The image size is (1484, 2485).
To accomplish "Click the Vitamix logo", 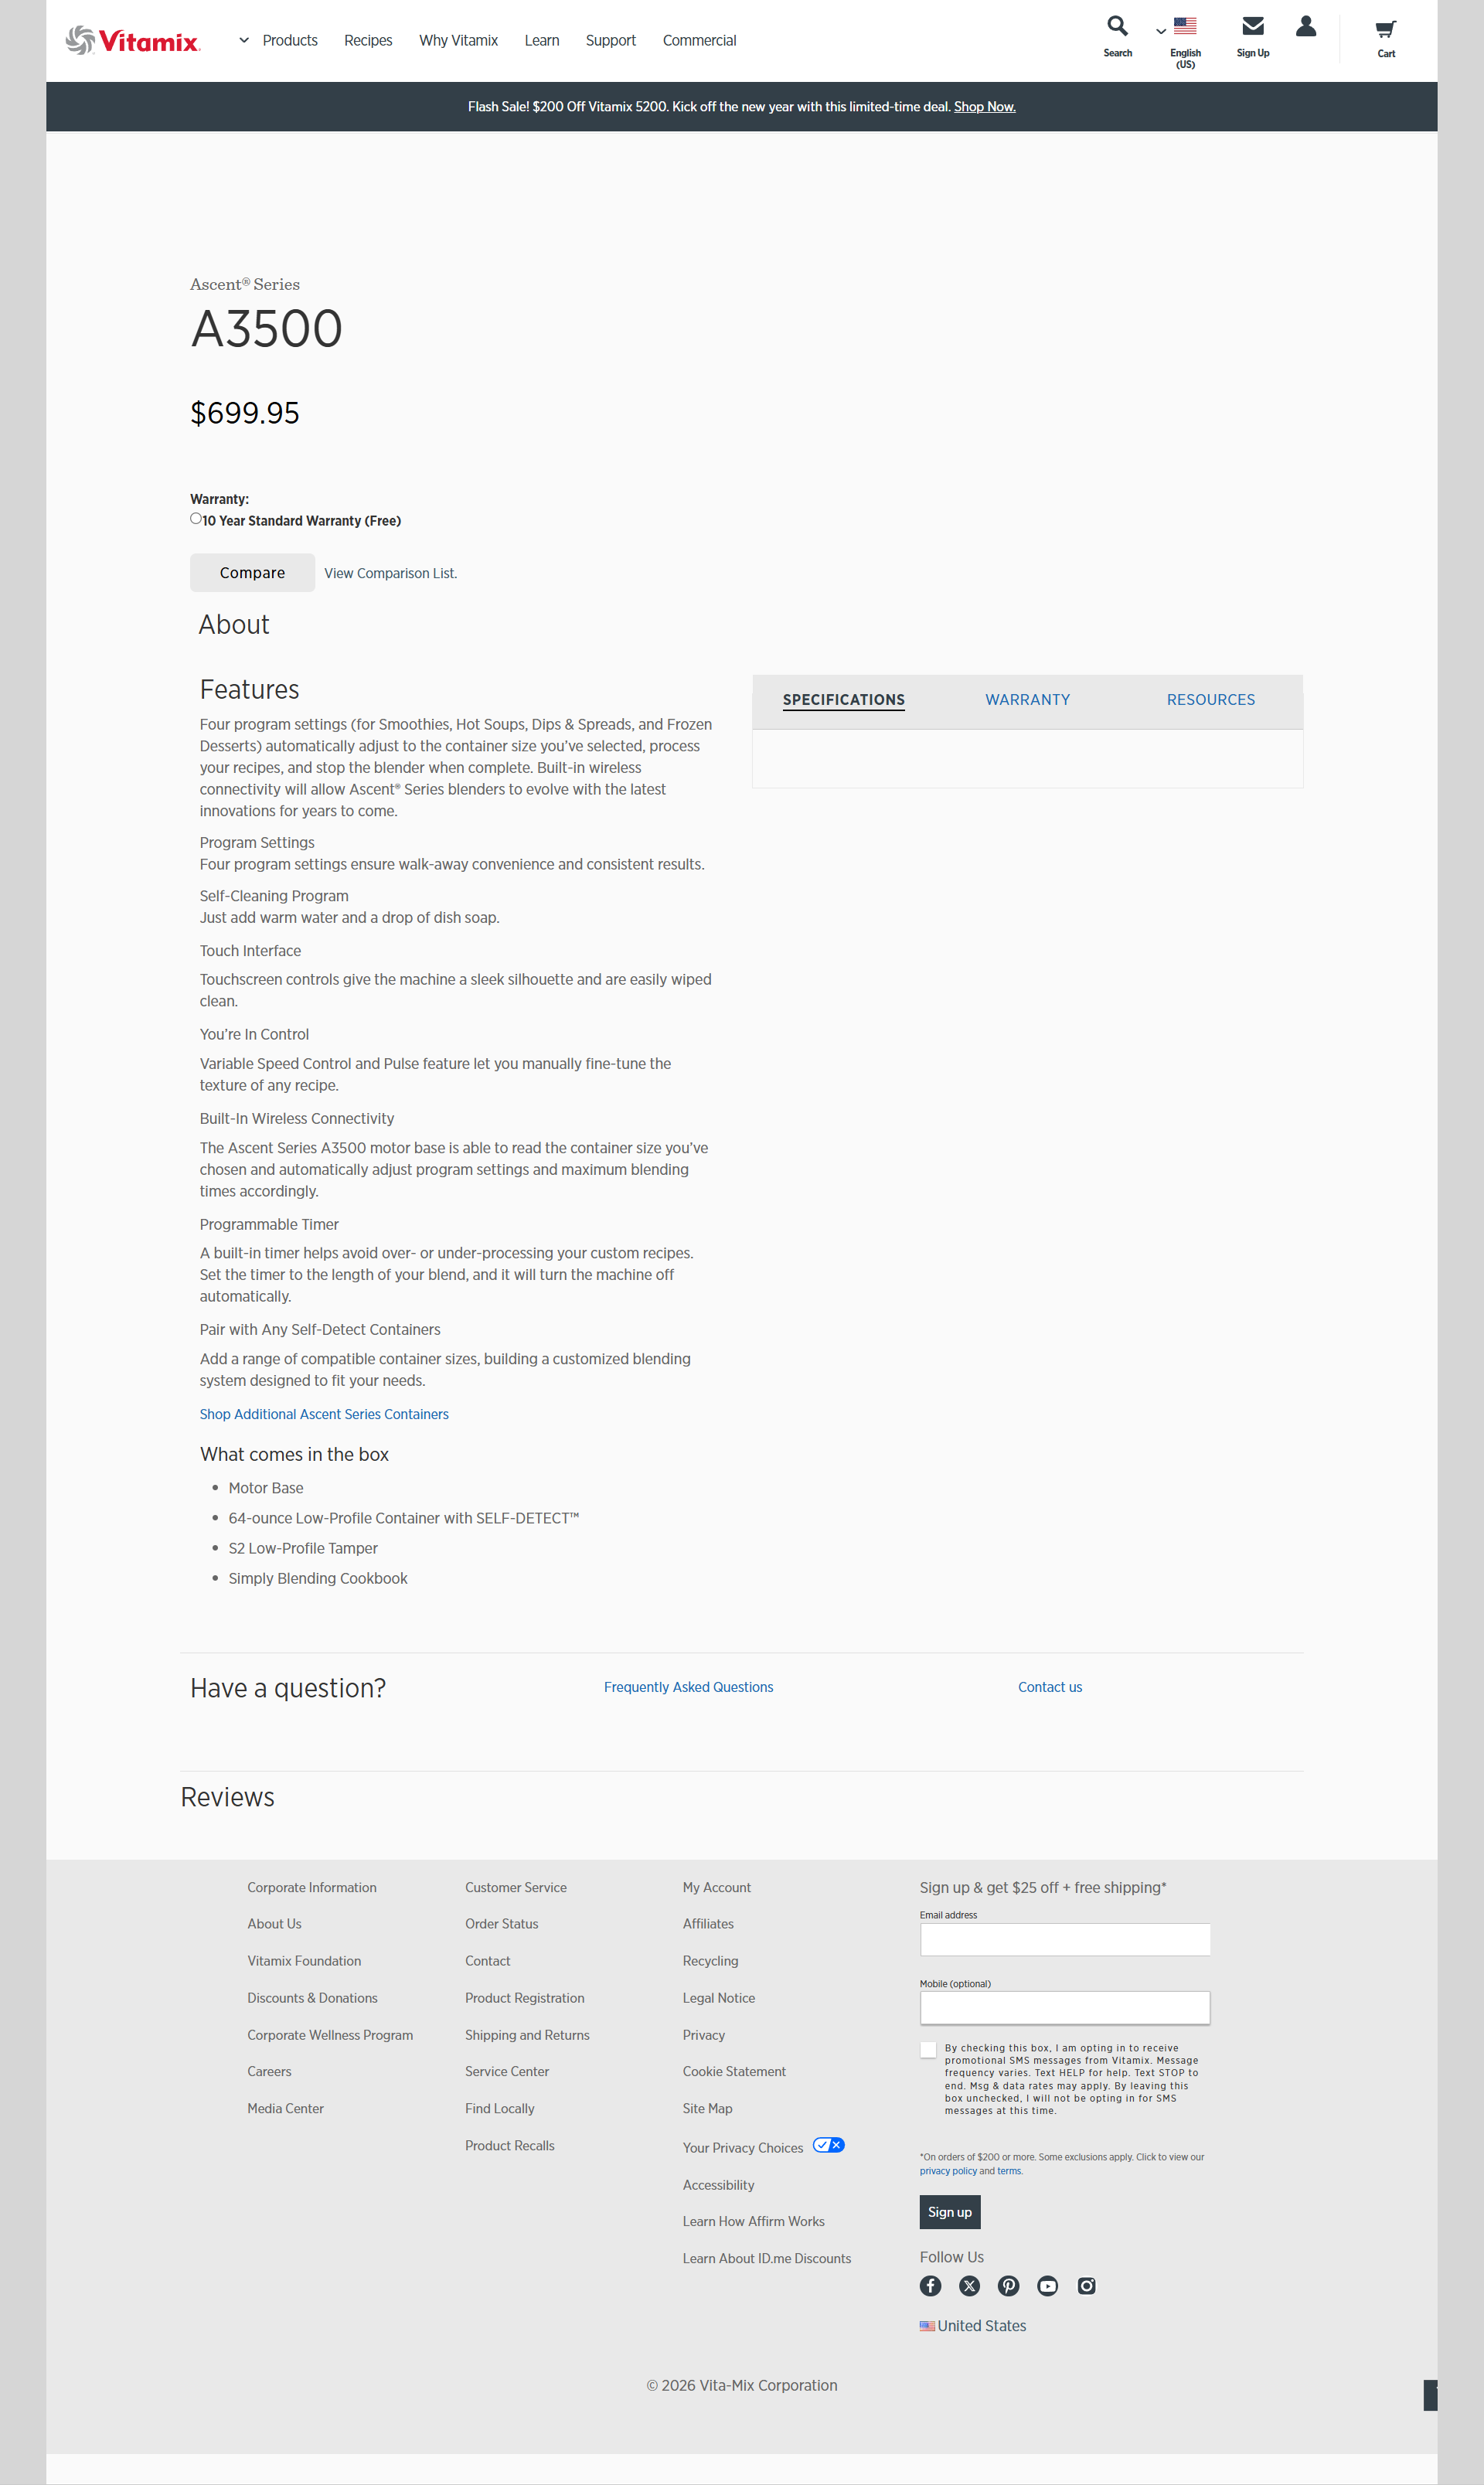I will (133, 40).
